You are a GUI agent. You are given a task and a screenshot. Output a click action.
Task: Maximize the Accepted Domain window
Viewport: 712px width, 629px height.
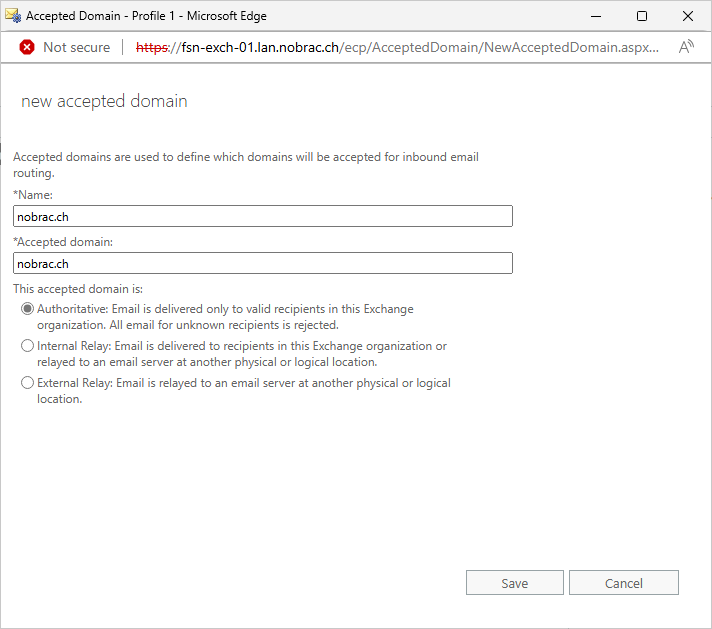[x=642, y=16]
